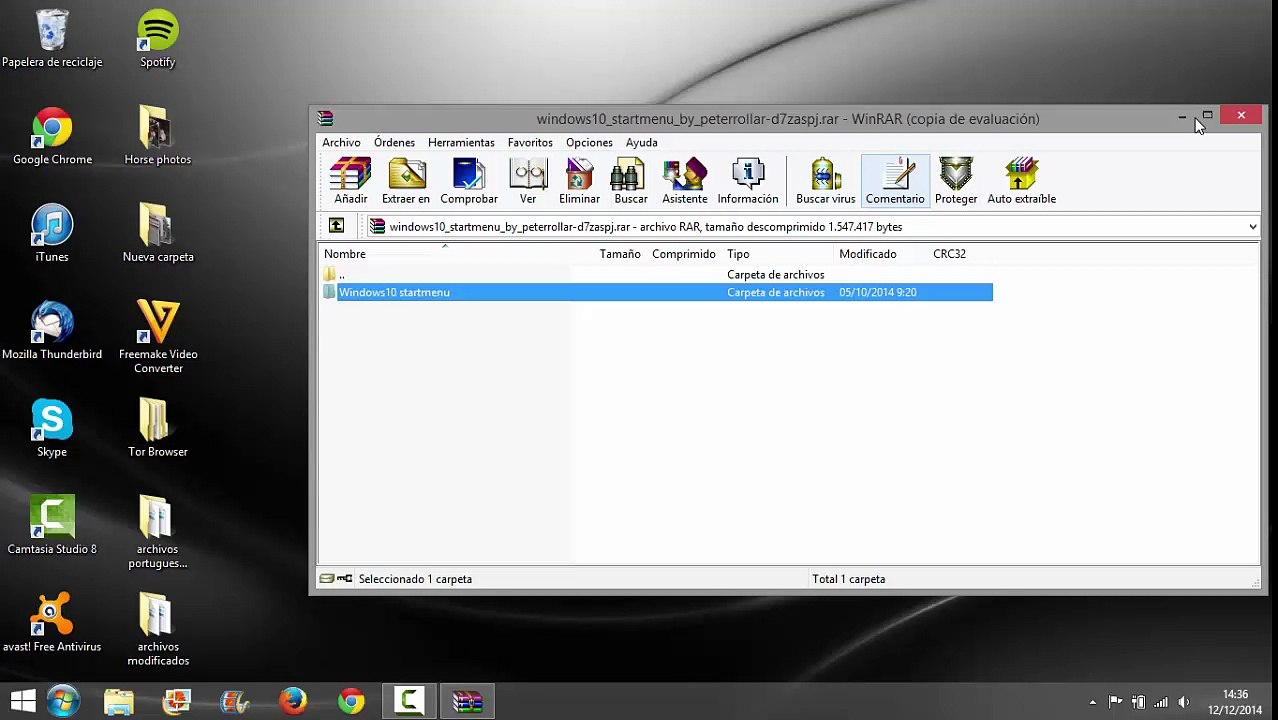Screen dimensions: 1278x720
Task: Sort by Modificado column header
Action: click(868, 254)
